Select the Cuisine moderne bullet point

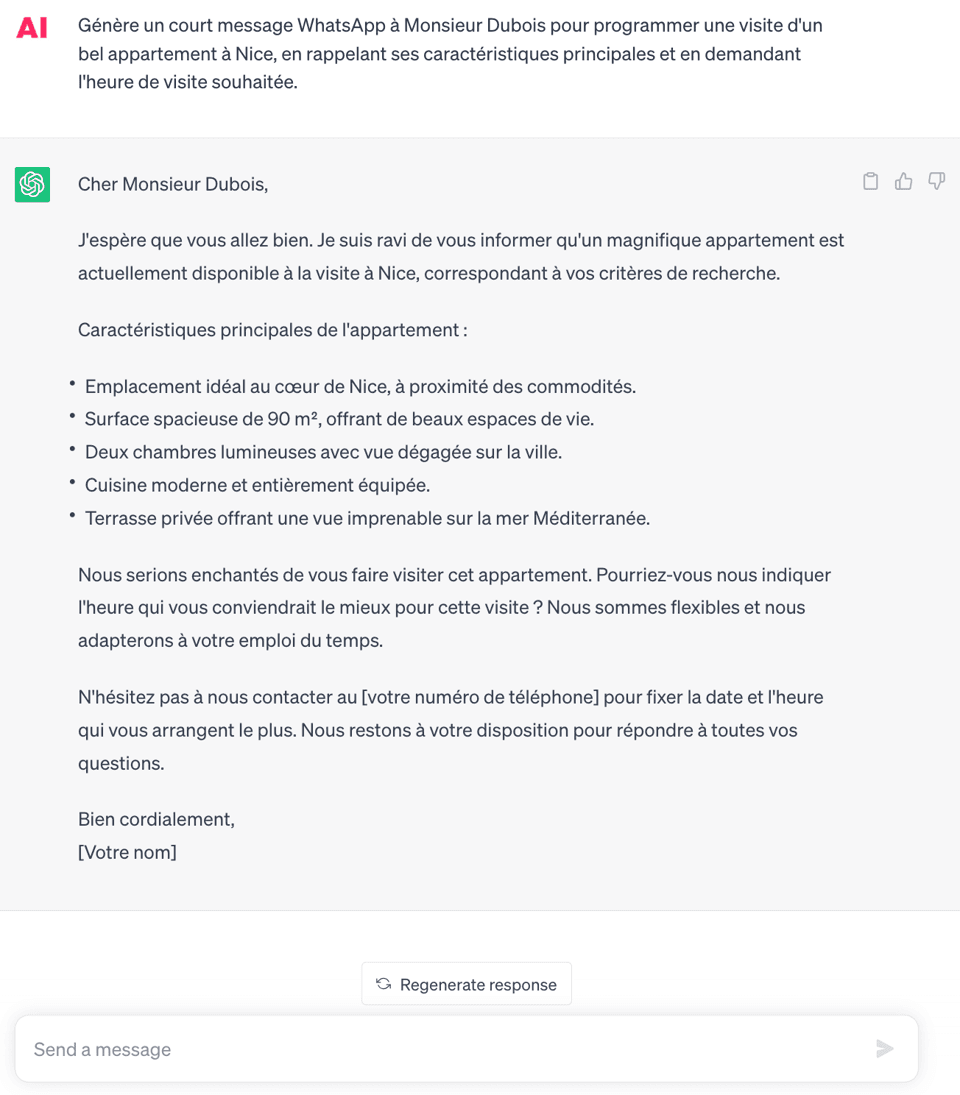(255, 485)
